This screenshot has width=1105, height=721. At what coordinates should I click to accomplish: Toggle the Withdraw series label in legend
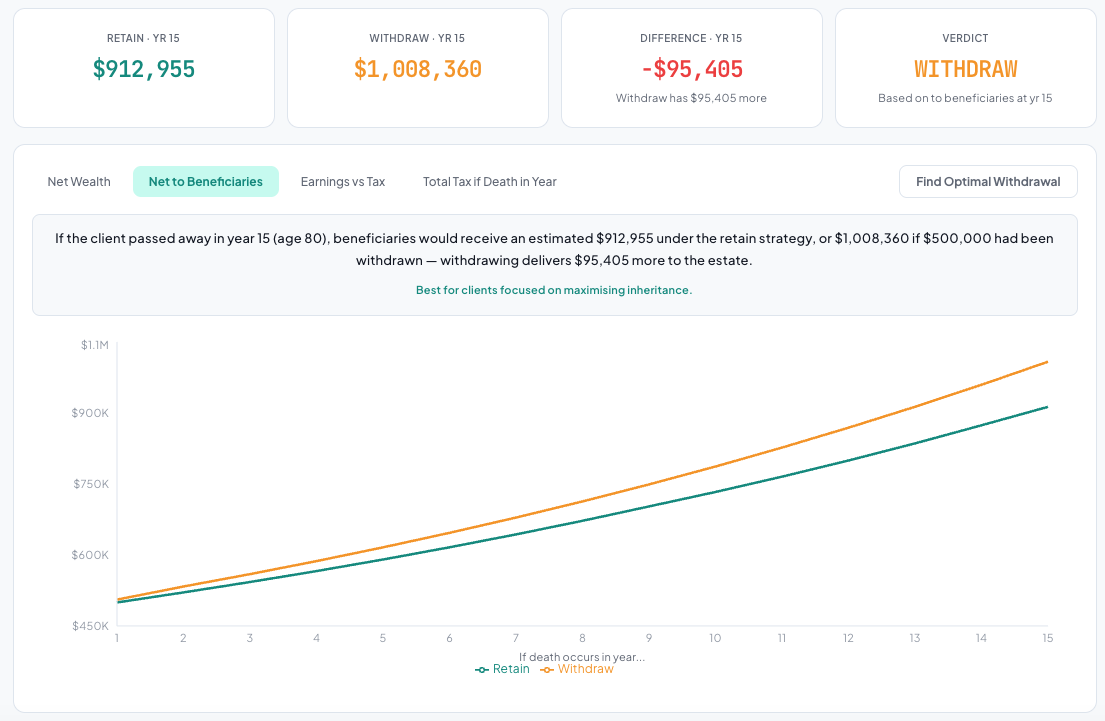(585, 669)
